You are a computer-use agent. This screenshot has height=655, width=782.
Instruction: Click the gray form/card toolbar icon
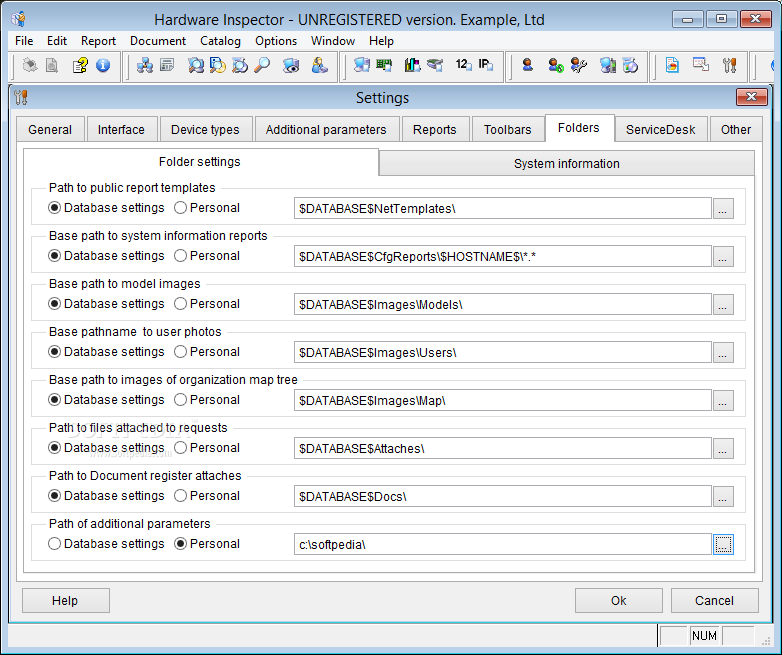[x=167, y=65]
